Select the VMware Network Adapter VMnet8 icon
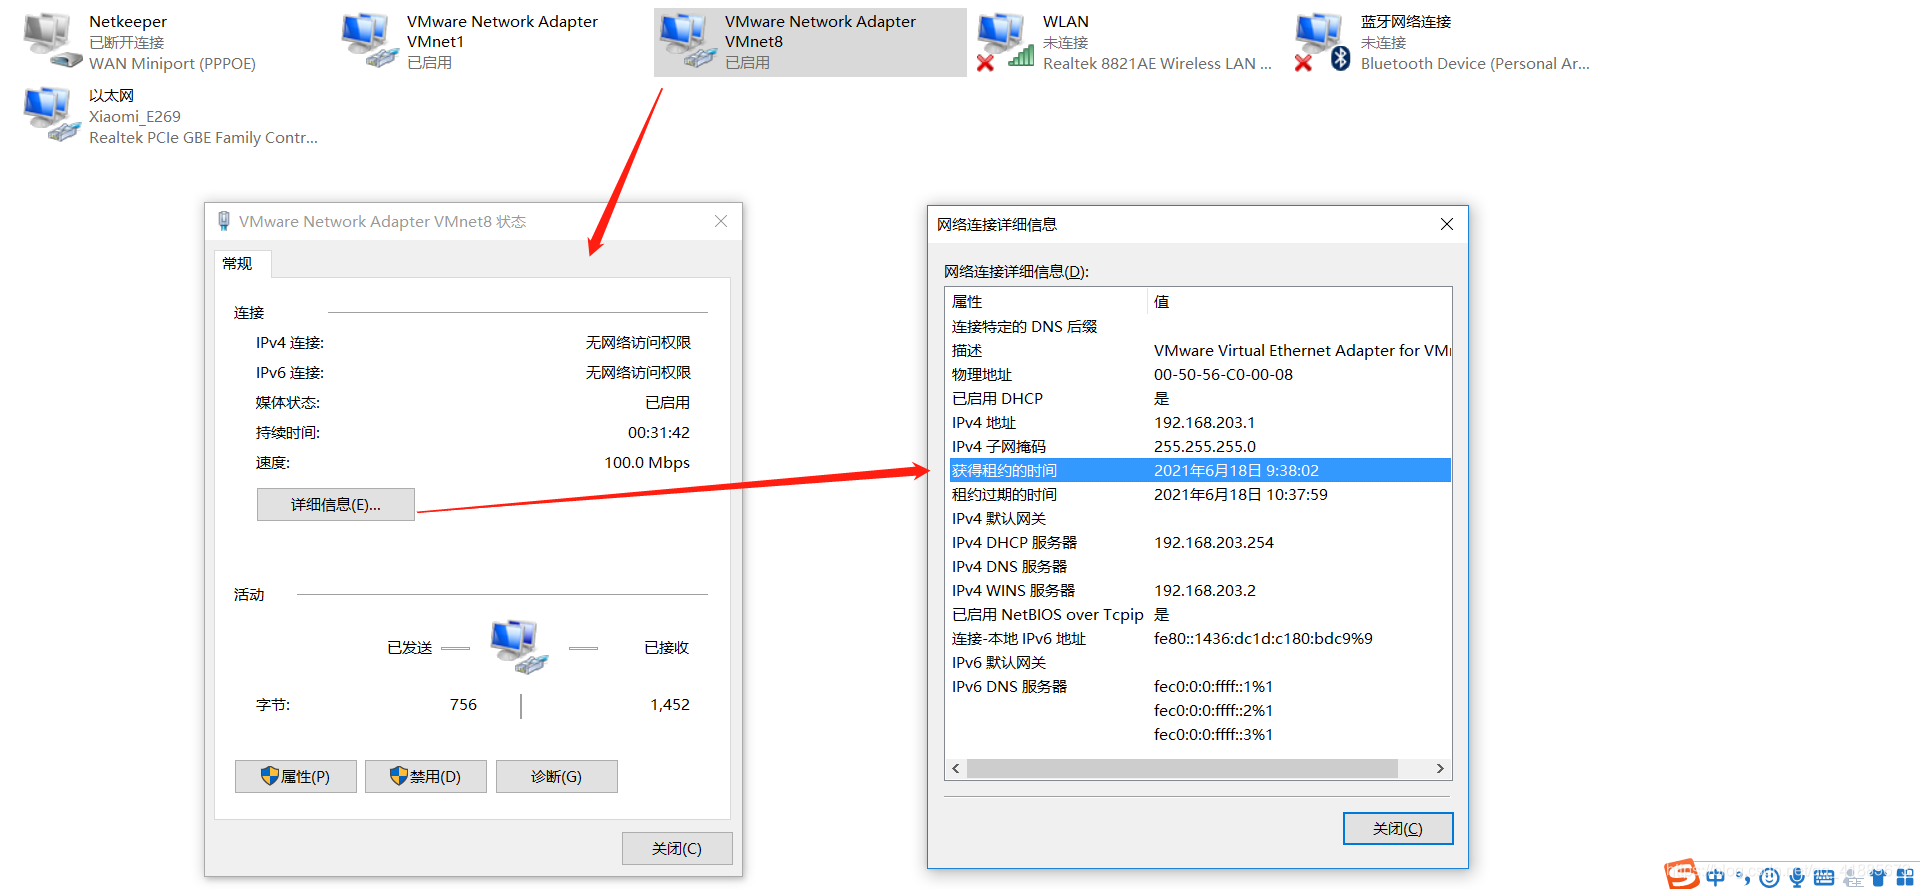Viewport: 1920px width, 889px height. [x=688, y=41]
